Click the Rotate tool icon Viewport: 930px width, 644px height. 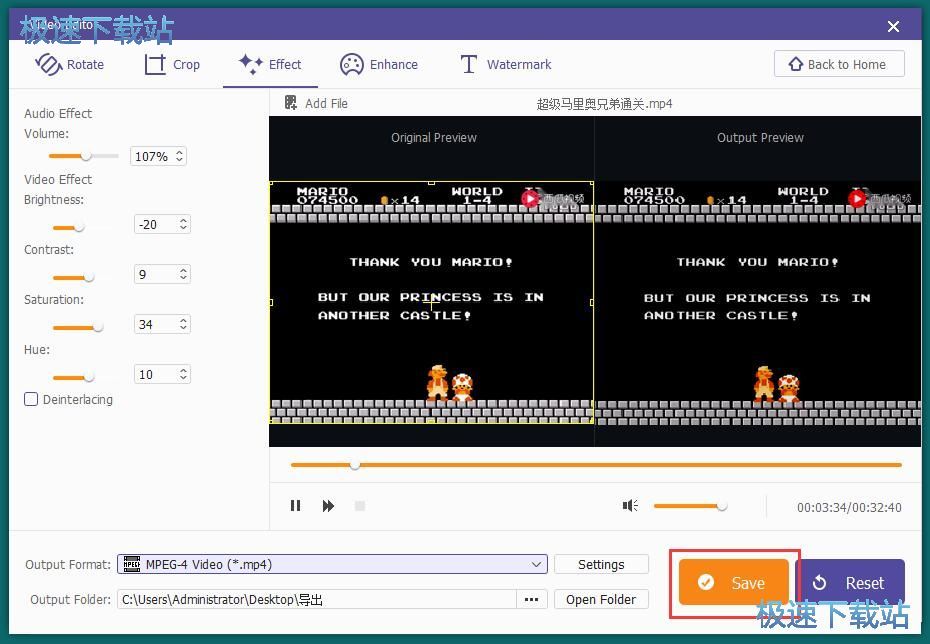coord(49,64)
